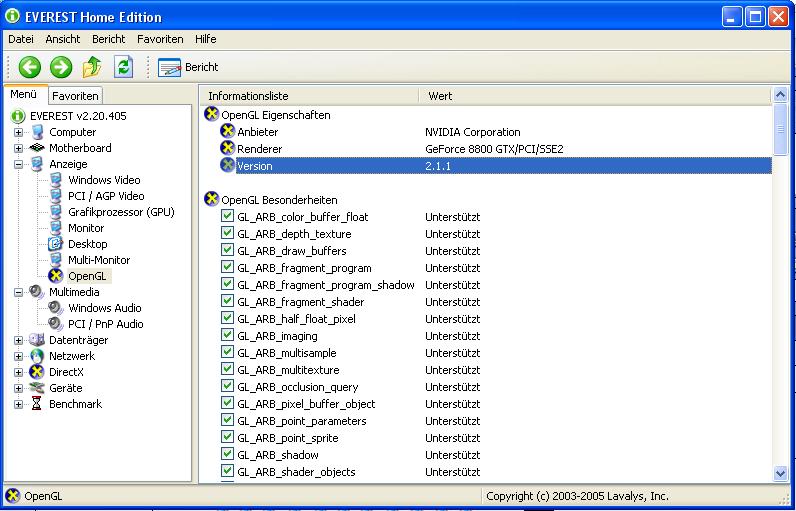The image size is (796, 511).
Task: Select the Anbieter row
Action: pyautogui.click(x=495, y=132)
